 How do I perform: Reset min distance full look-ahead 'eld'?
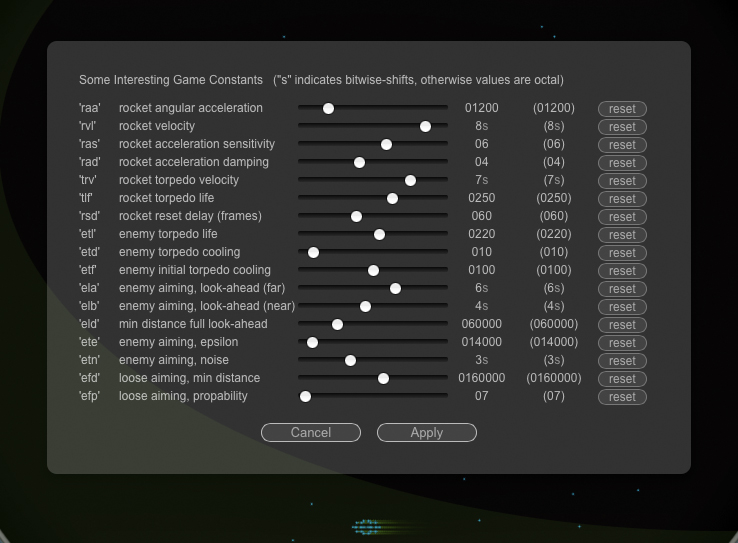[622, 325]
